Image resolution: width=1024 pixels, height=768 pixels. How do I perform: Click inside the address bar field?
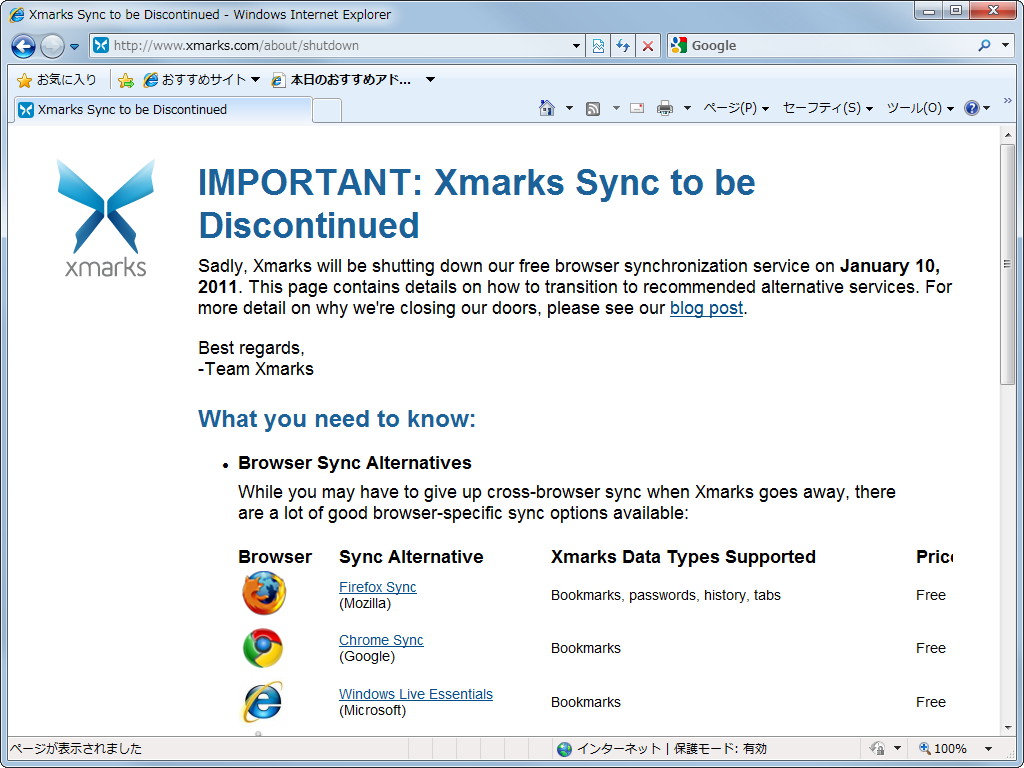tap(330, 45)
